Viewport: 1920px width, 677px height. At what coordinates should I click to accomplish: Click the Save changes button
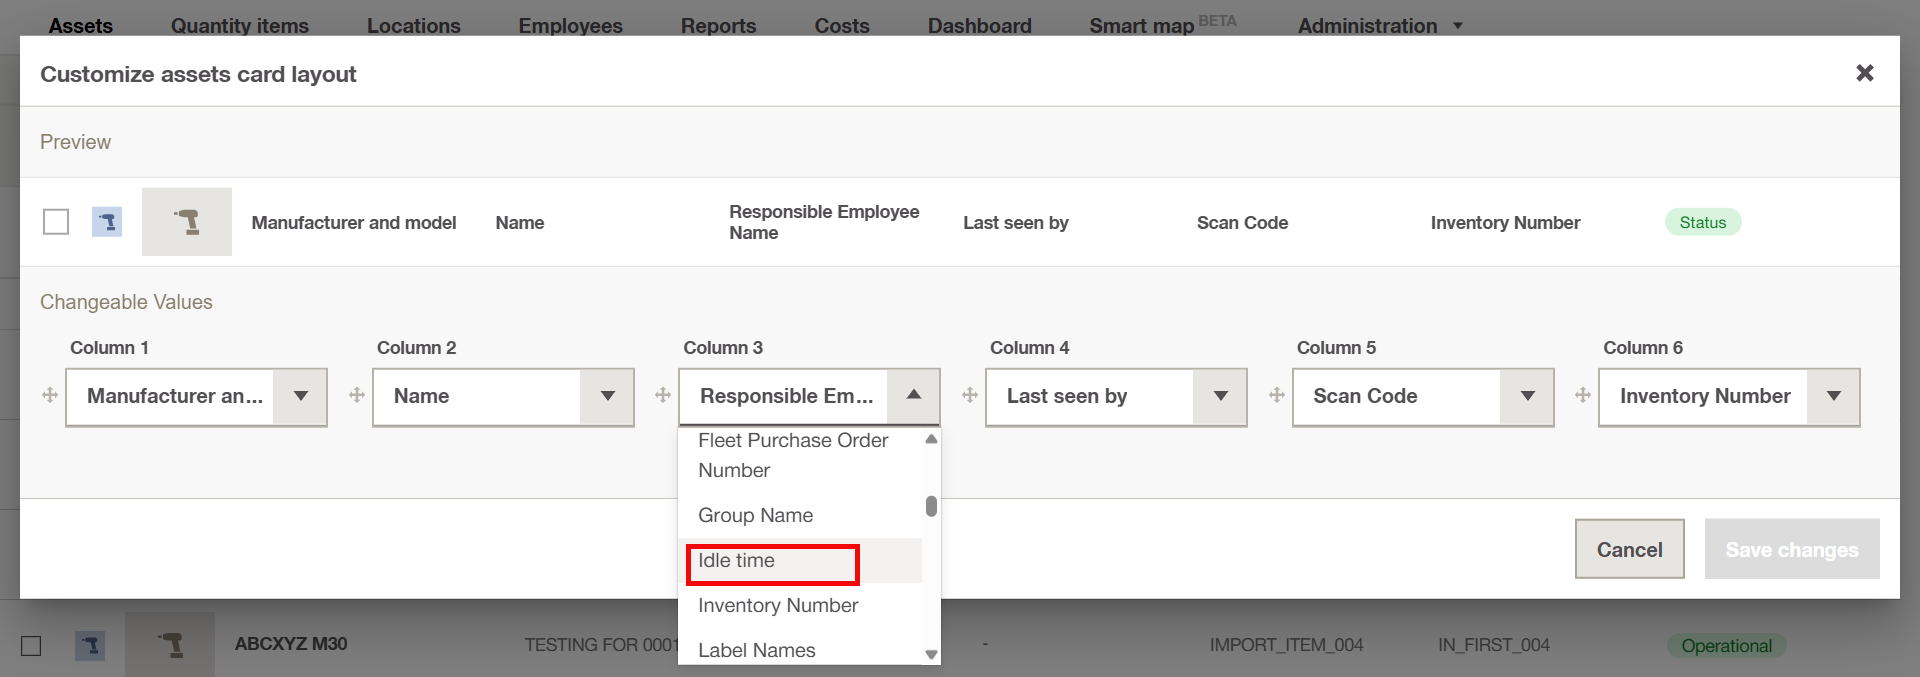[1791, 549]
